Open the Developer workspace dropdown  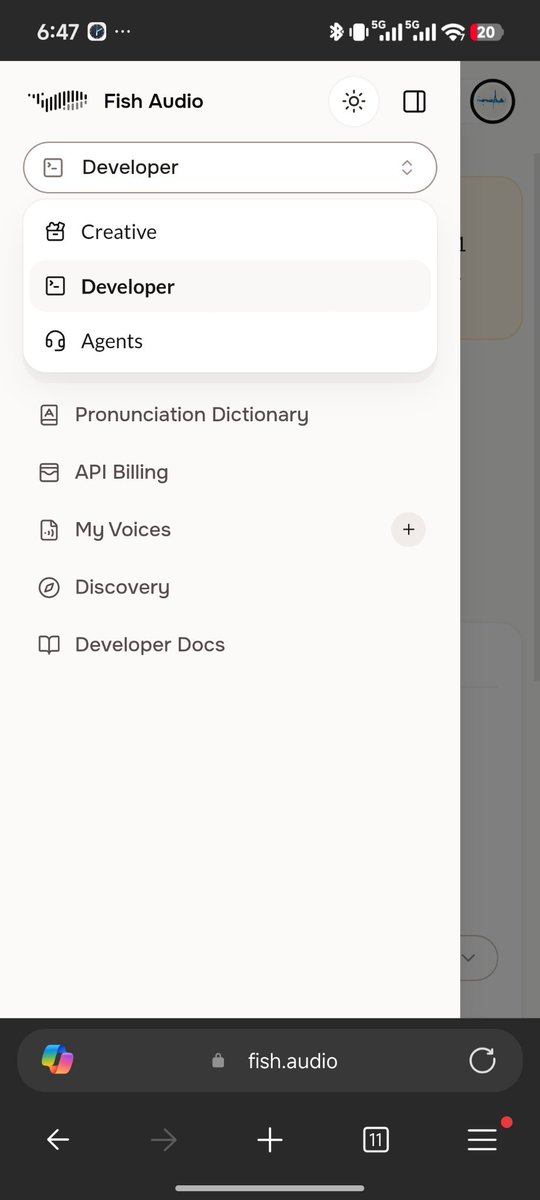coord(230,167)
